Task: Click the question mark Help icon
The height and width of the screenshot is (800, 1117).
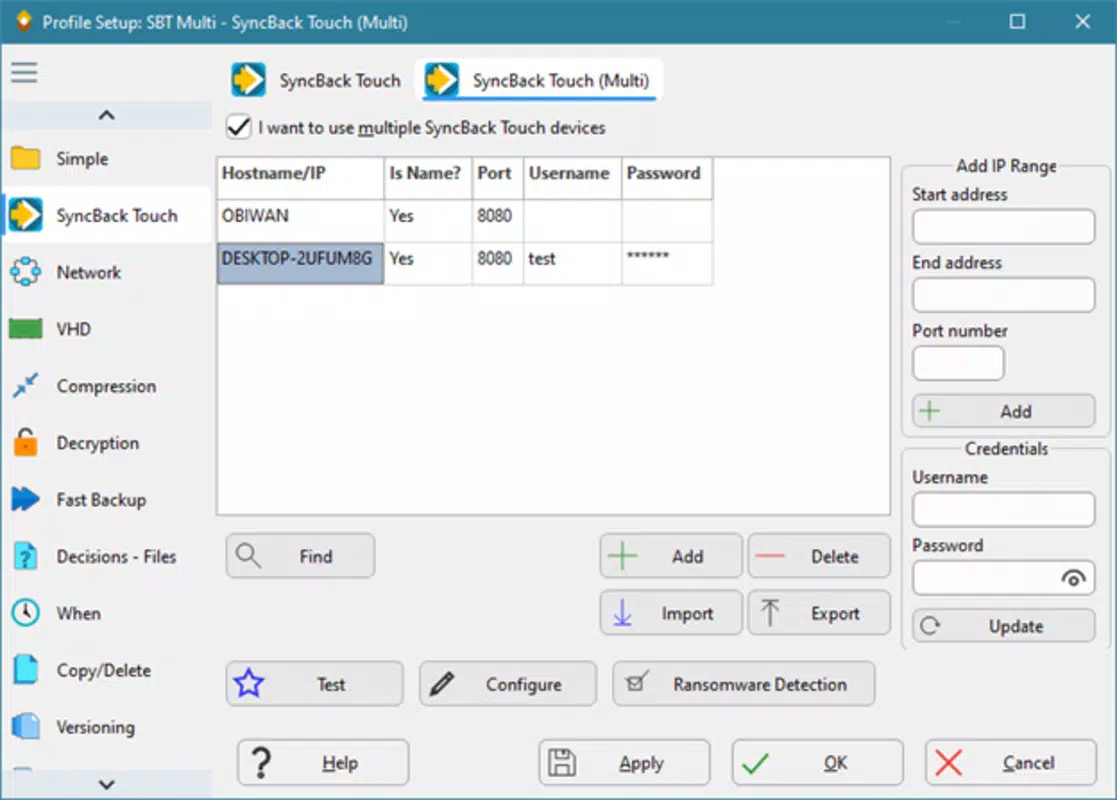Action: [261, 763]
